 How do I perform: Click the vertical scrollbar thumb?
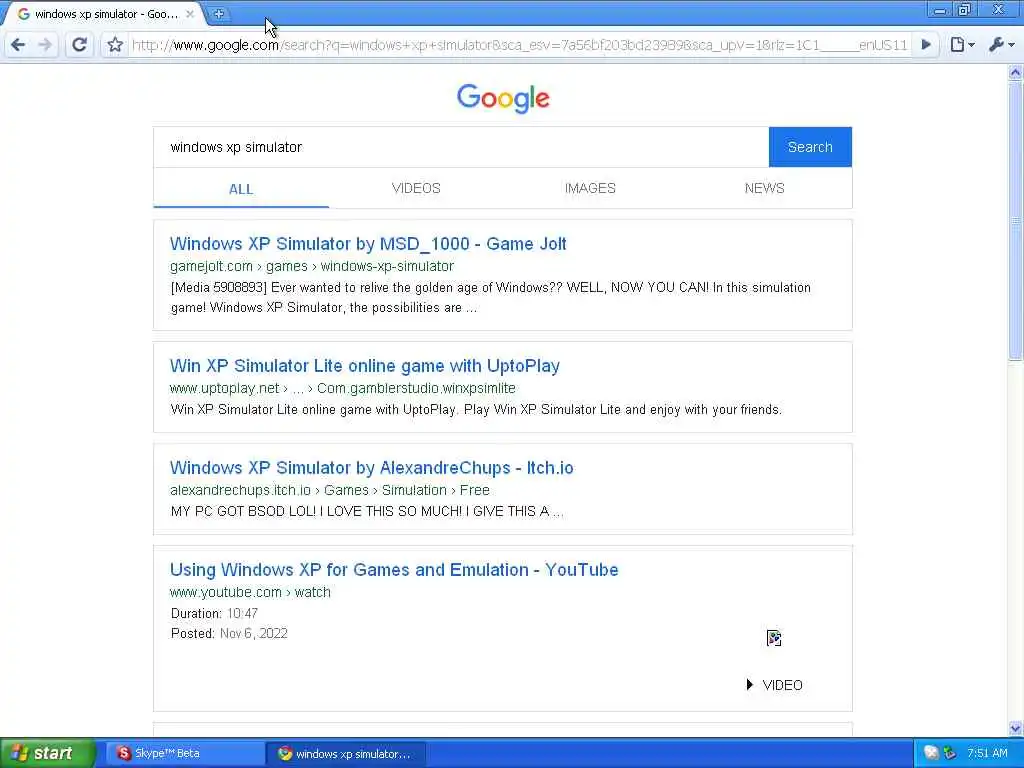click(x=1015, y=220)
